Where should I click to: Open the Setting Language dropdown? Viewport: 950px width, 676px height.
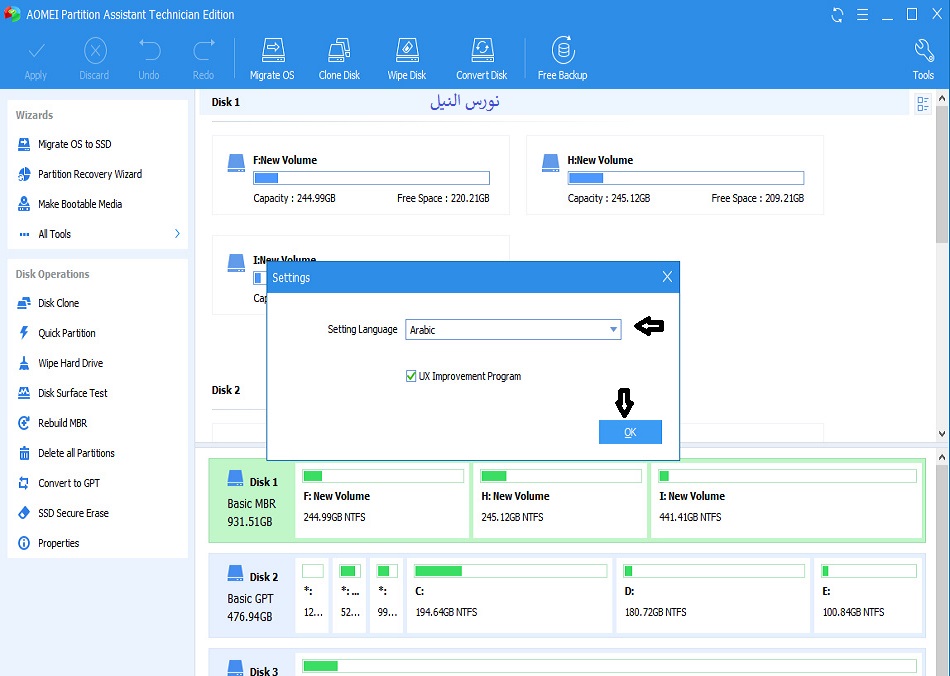(513, 329)
